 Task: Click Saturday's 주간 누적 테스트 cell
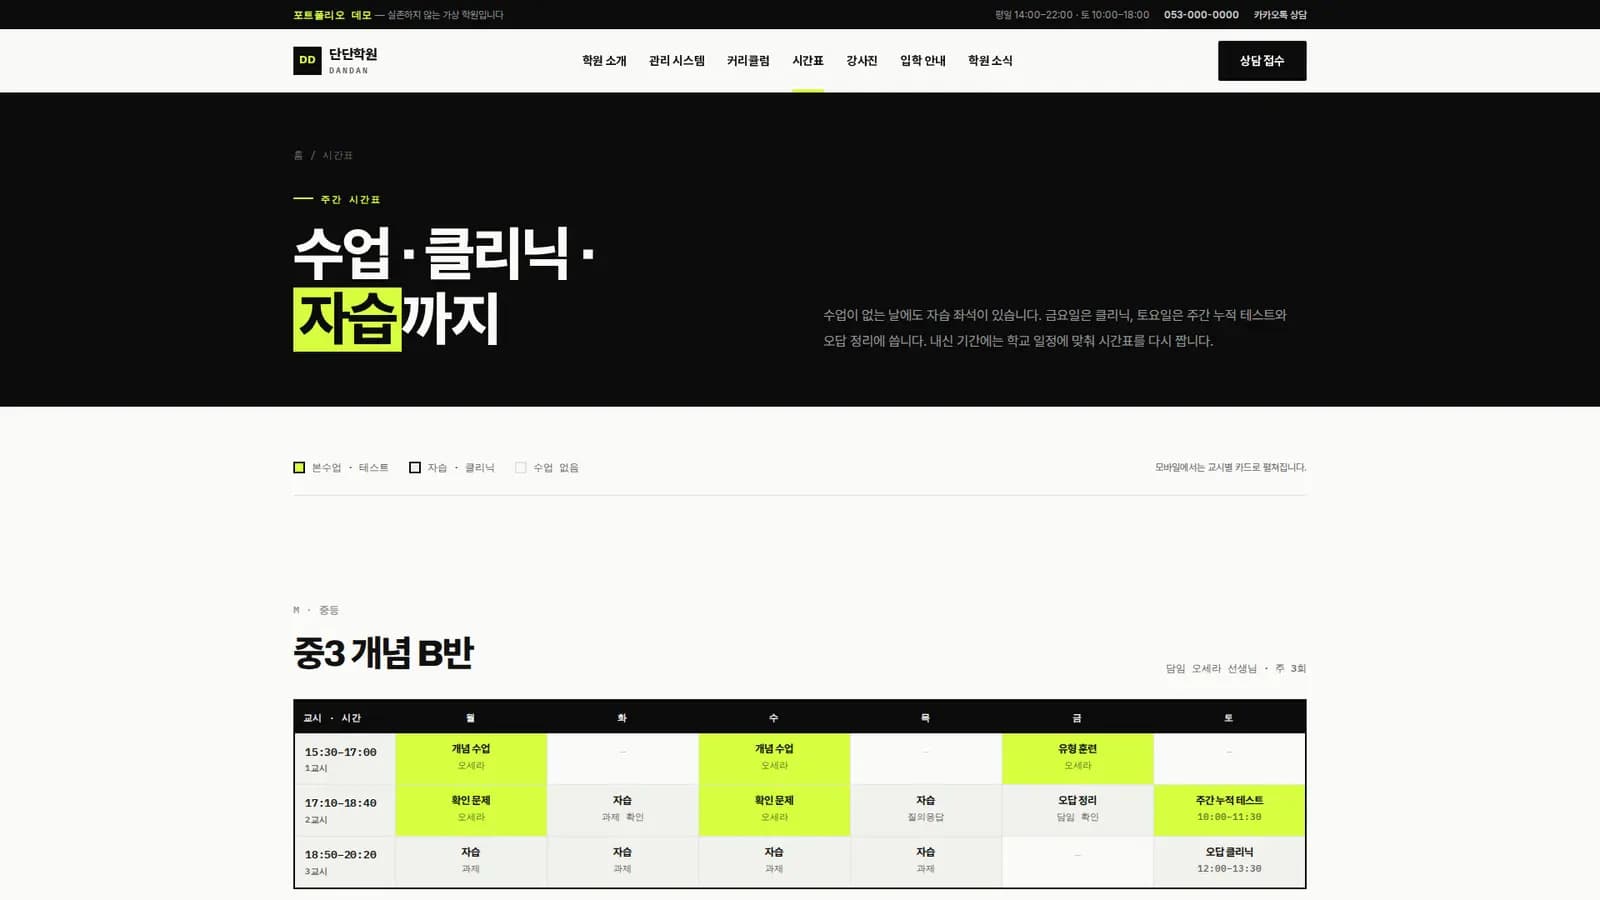(x=1229, y=810)
